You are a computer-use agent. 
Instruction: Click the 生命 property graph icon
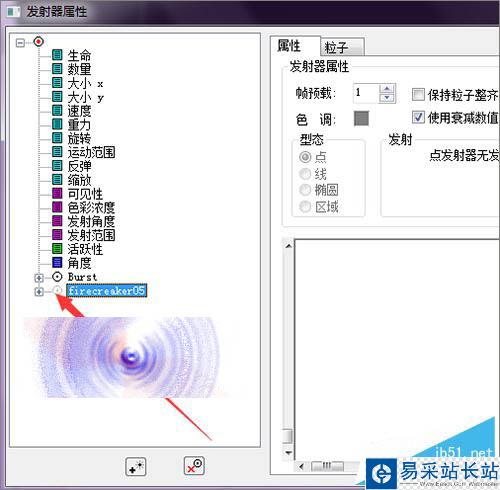(x=57, y=55)
